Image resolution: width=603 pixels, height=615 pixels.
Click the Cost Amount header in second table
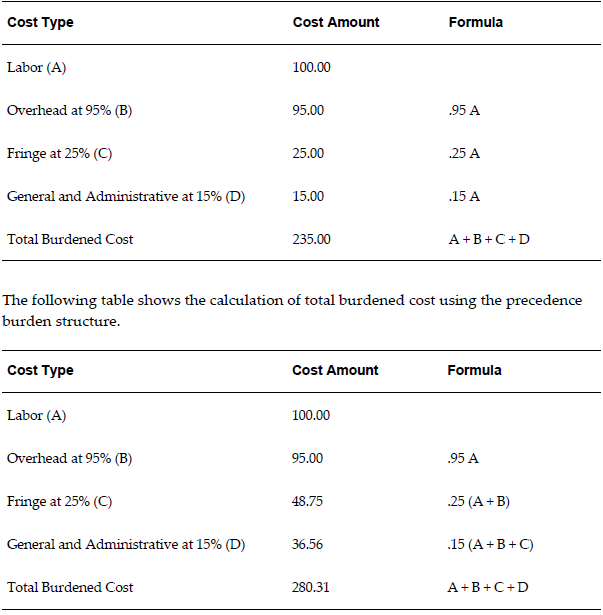coord(335,370)
